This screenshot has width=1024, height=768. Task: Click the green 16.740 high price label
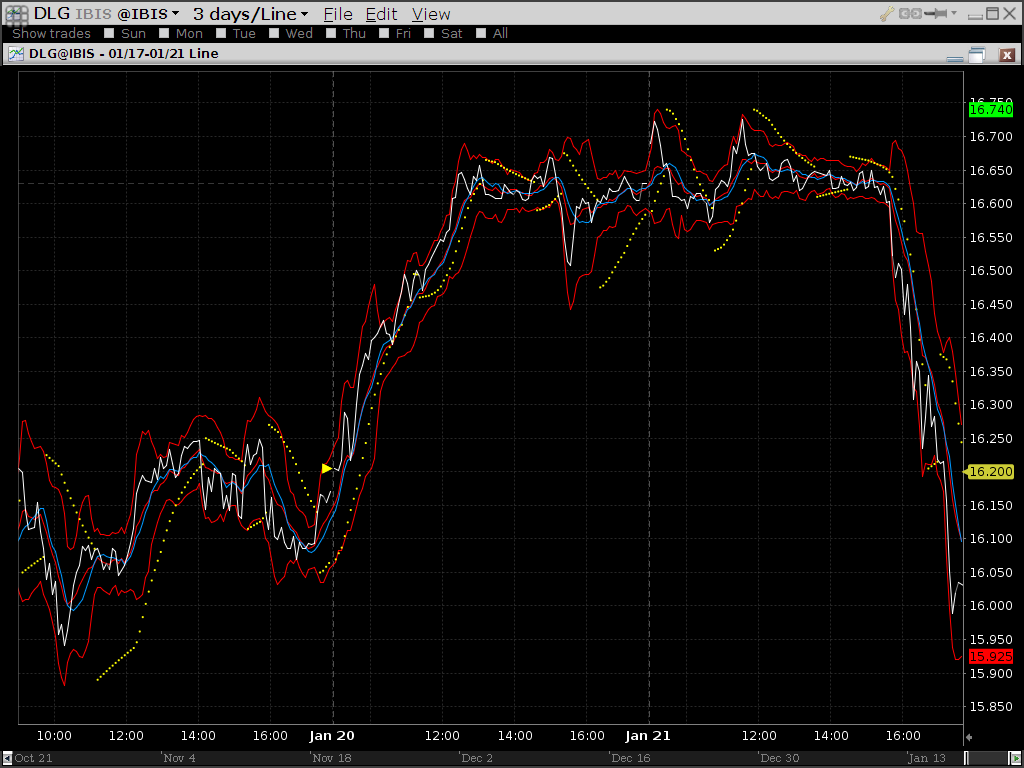(x=991, y=110)
